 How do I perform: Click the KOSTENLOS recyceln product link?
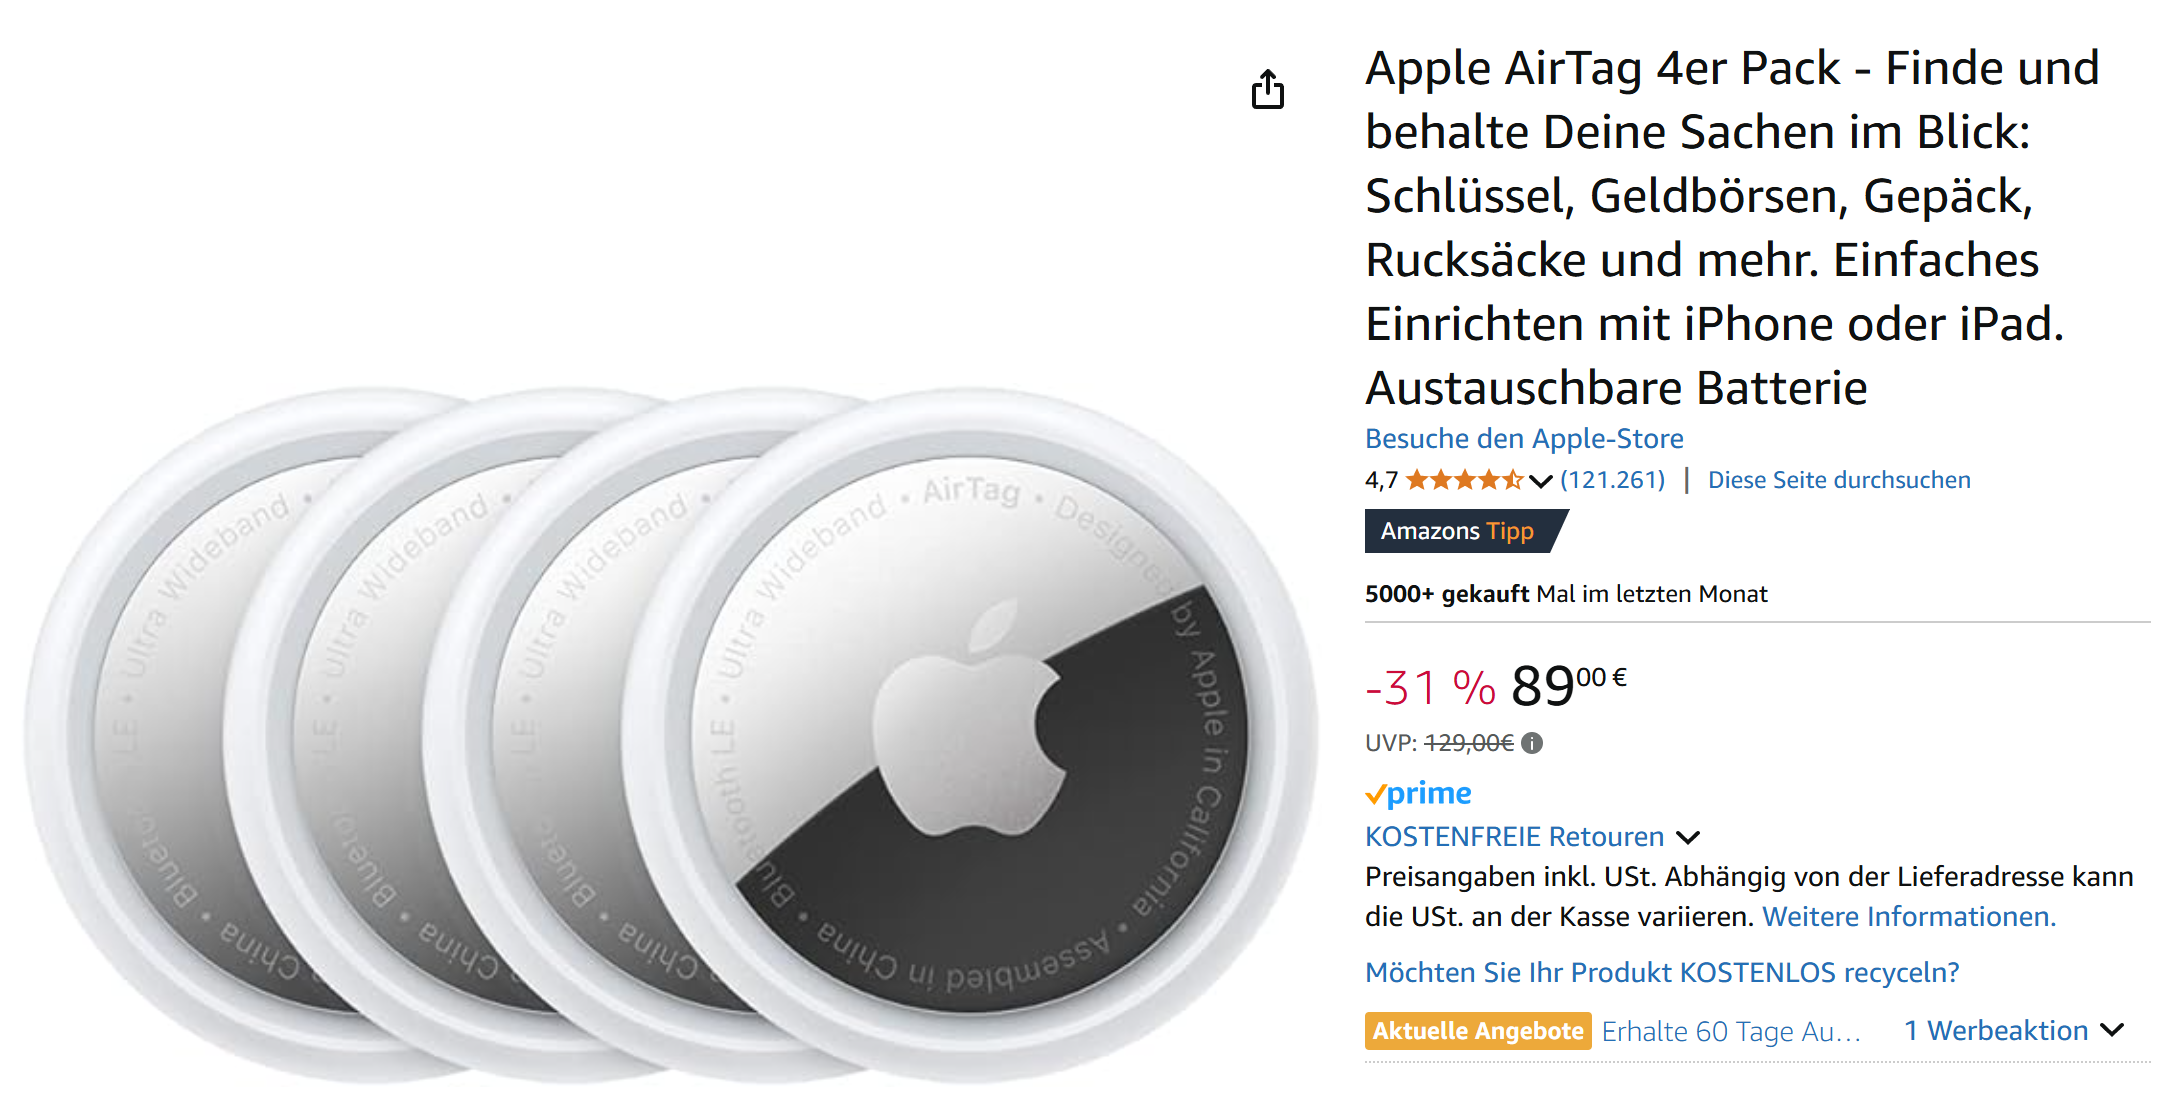click(x=1661, y=972)
